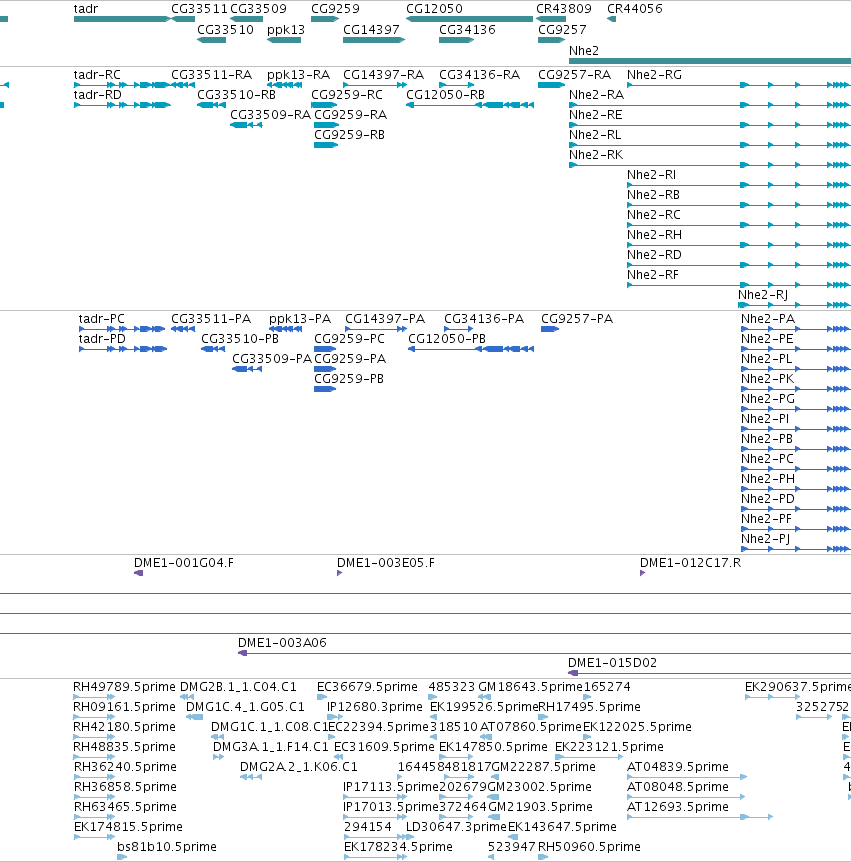Click the DME1-003A06 feature label
851x862 pixels.
pos(282,643)
